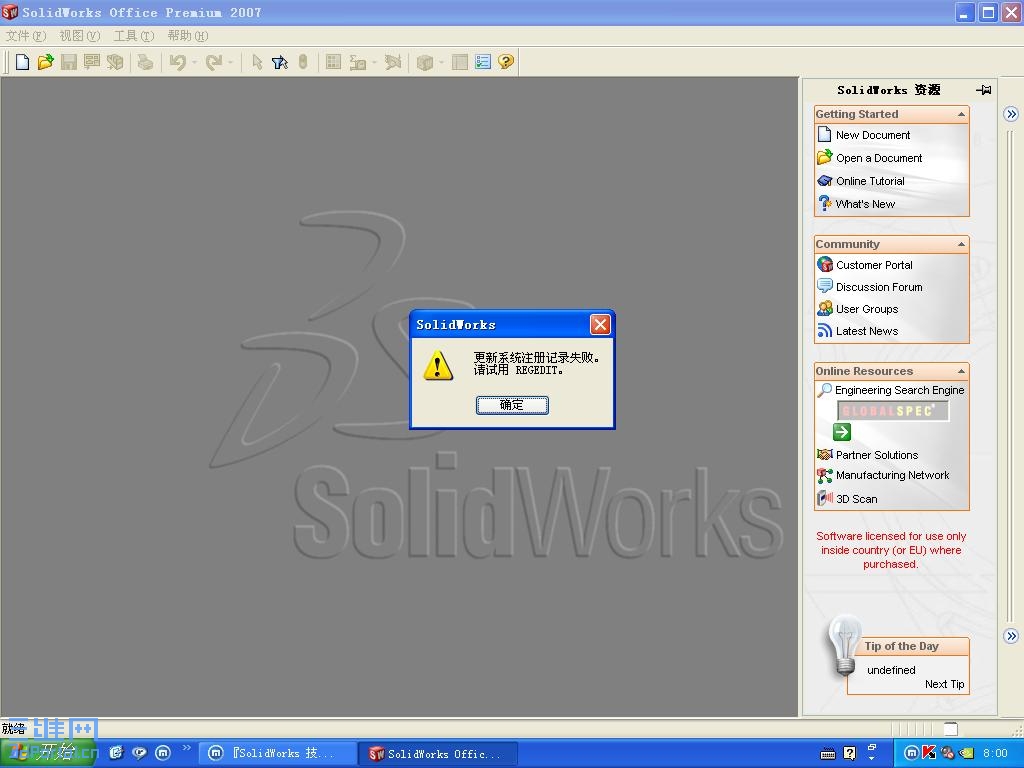Close the SolidWorks error dialog
The height and width of the screenshot is (768, 1024).
[x=600, y=325]
